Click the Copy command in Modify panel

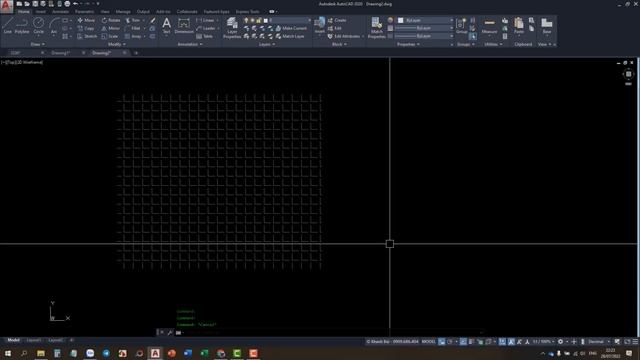point(86,28)
